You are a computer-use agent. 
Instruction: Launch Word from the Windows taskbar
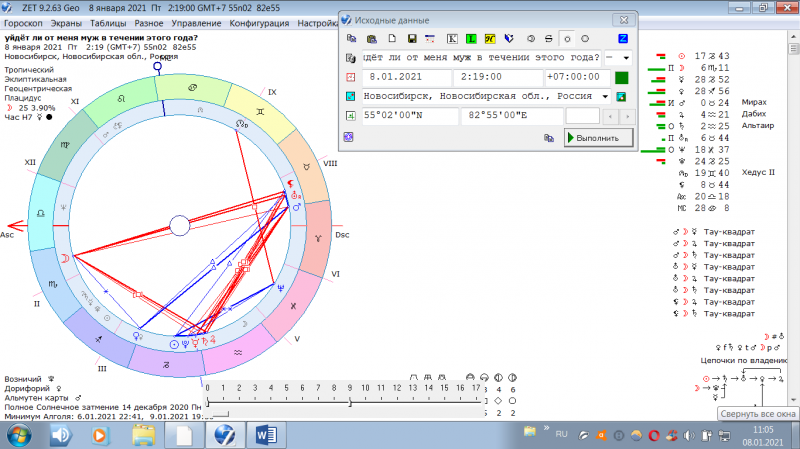[269, 435]
